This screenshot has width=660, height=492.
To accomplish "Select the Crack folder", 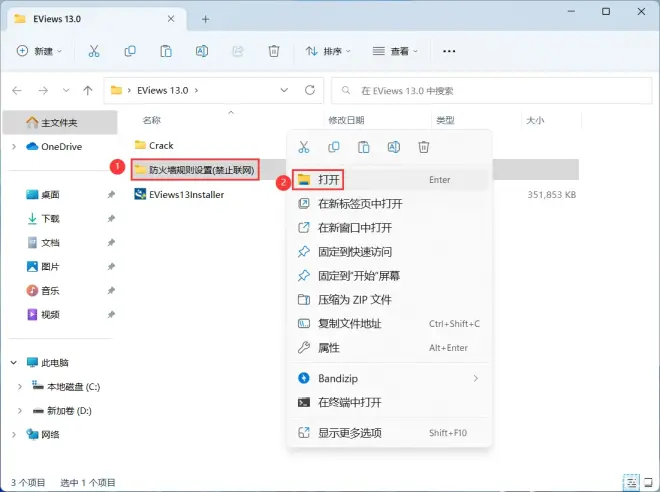I will (154, 145).
